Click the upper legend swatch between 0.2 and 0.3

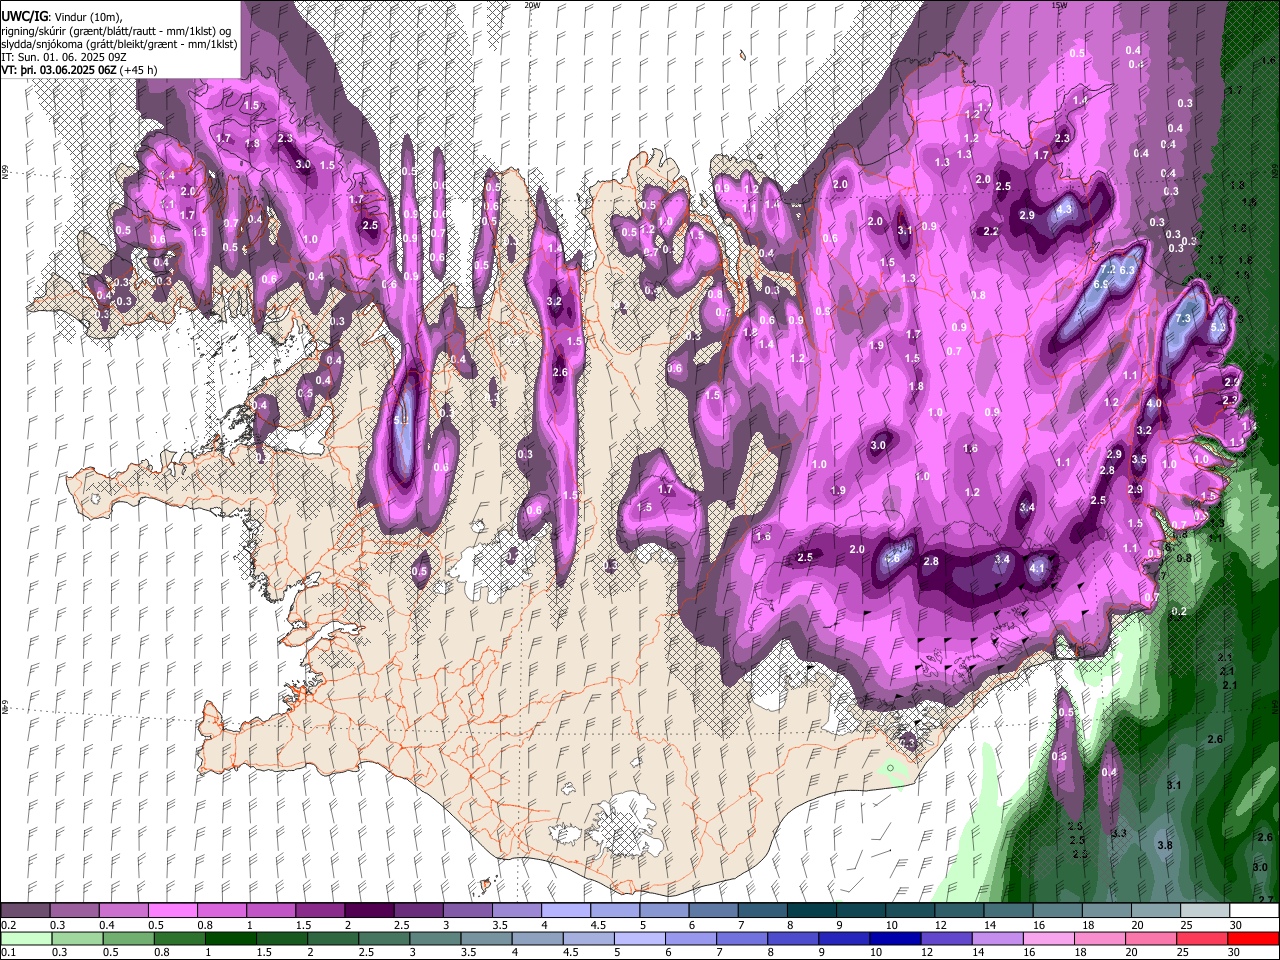tap(25, 910)
